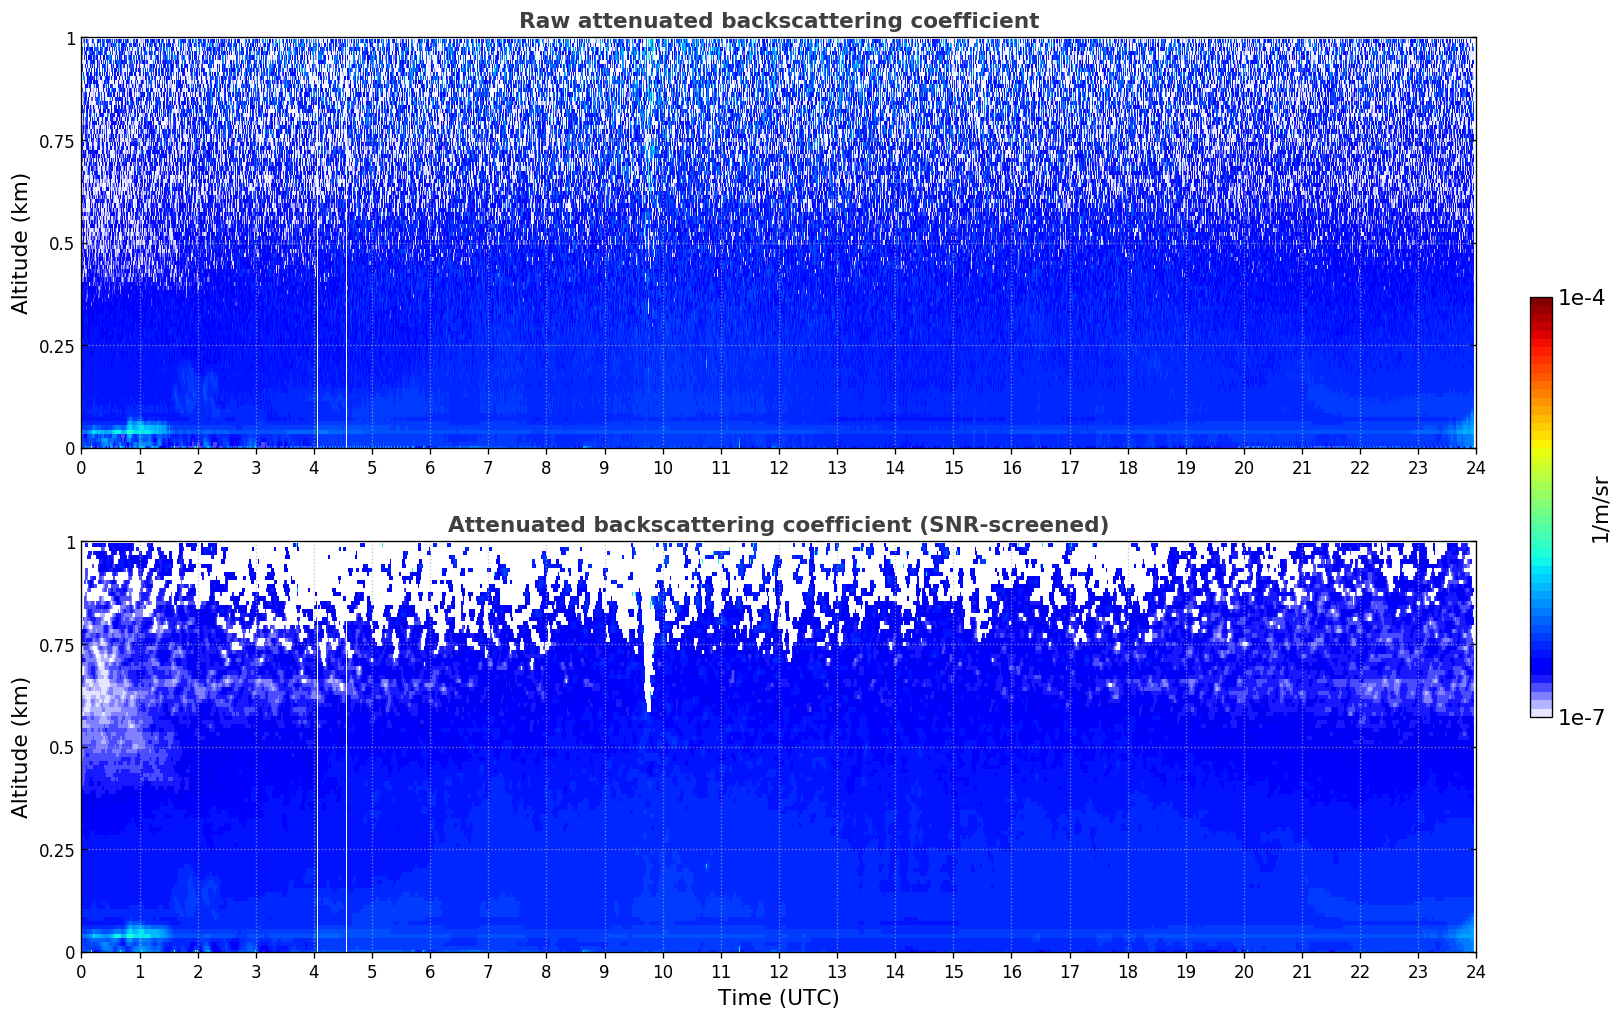Click the '1e-4' colorbar maximum label
1621x1020 pixels.
[x=1581, y=299]
